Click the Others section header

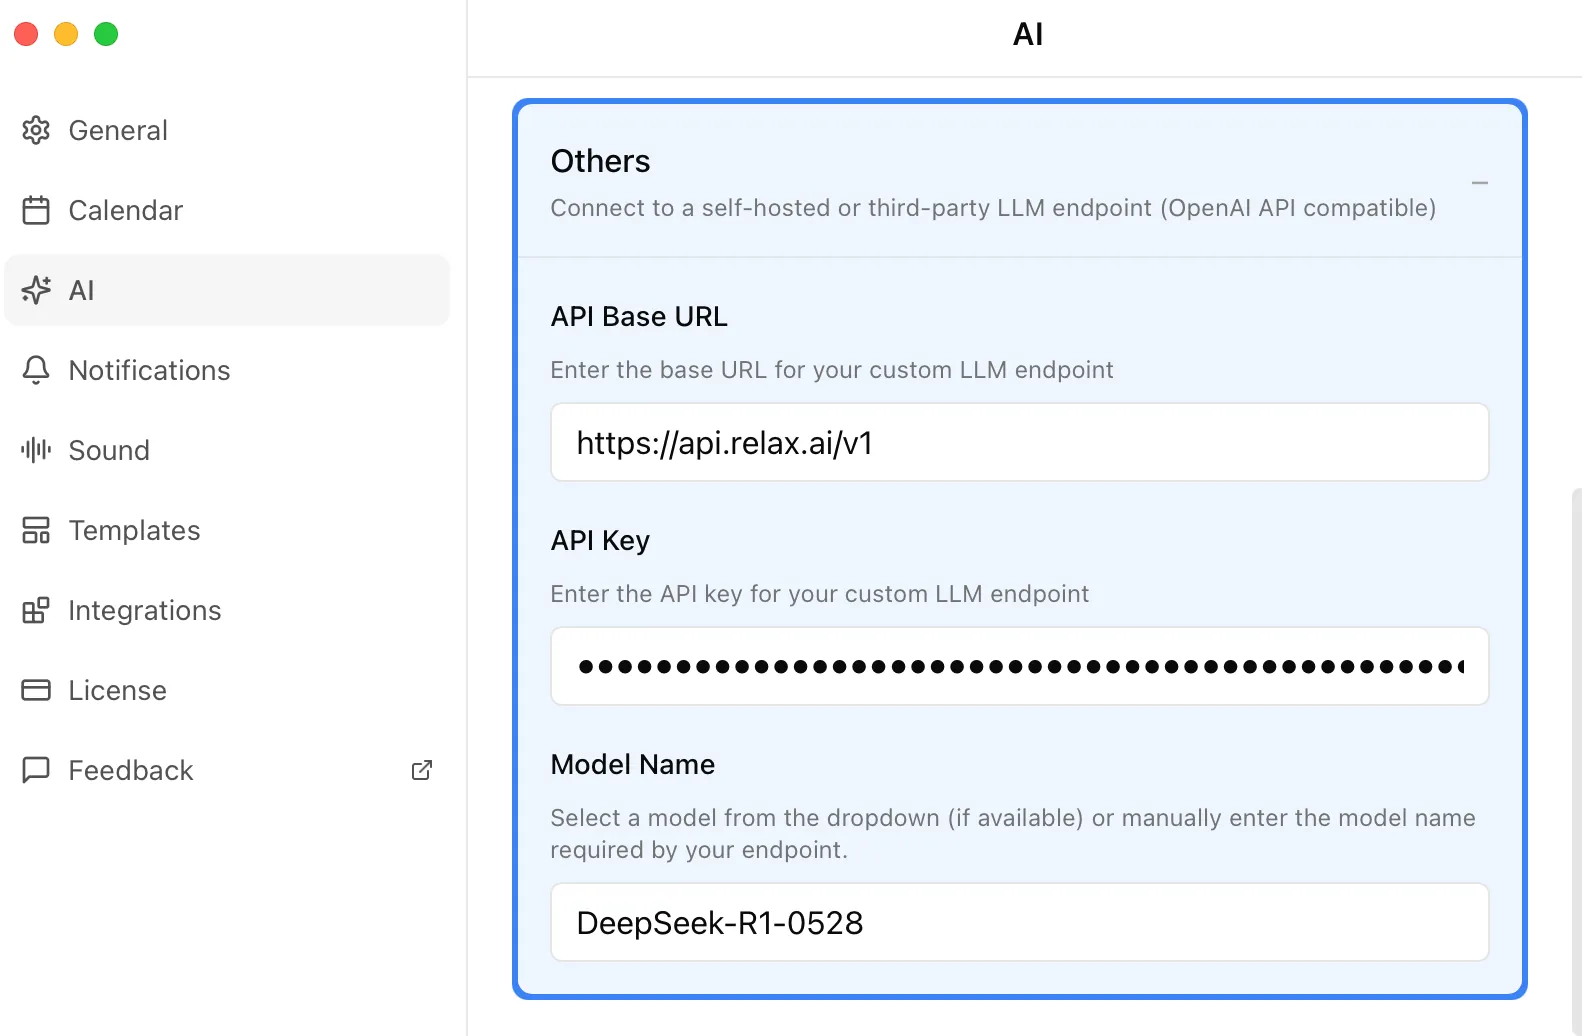coord(600,162)
